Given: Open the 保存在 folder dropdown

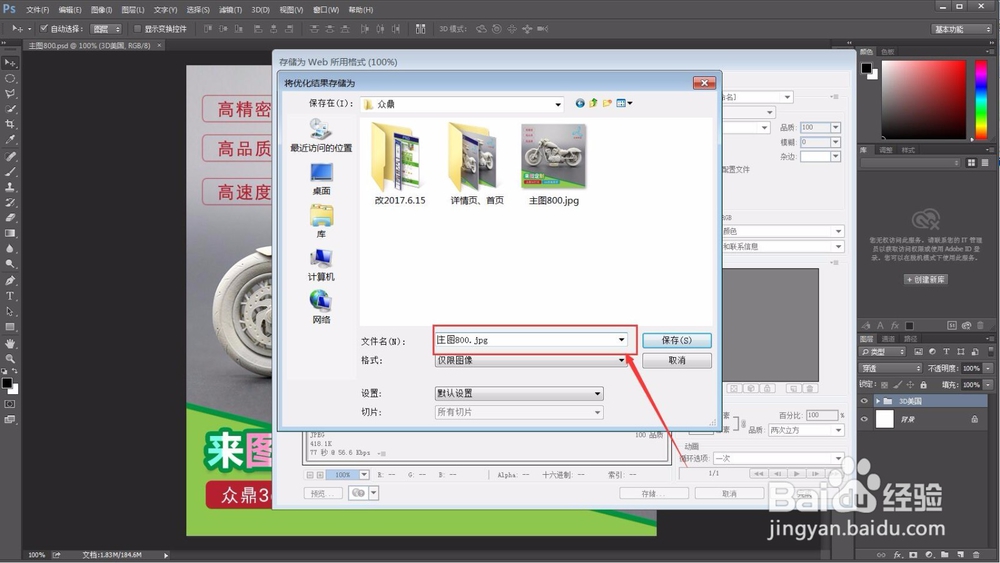Looking at the screenshot, I should coord(558,105).
